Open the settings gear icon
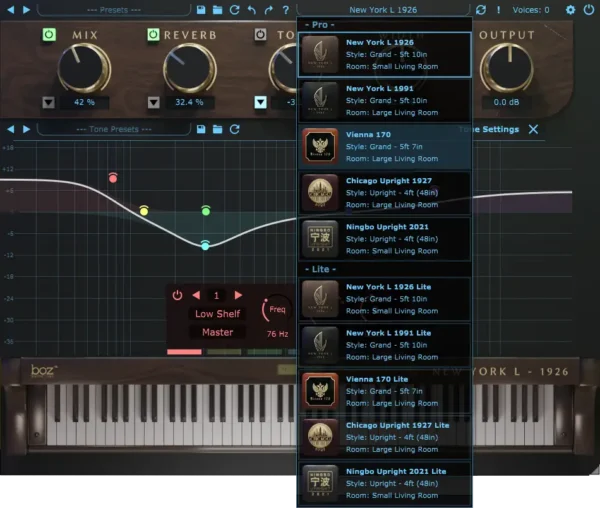 571,10
